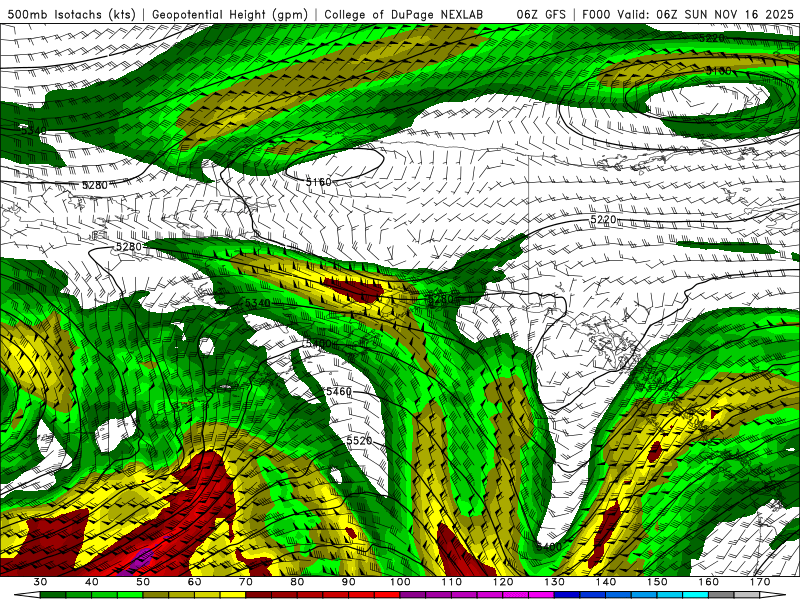
Task: Select the purple swatch just after 100
Action: [x=413, y=595]
